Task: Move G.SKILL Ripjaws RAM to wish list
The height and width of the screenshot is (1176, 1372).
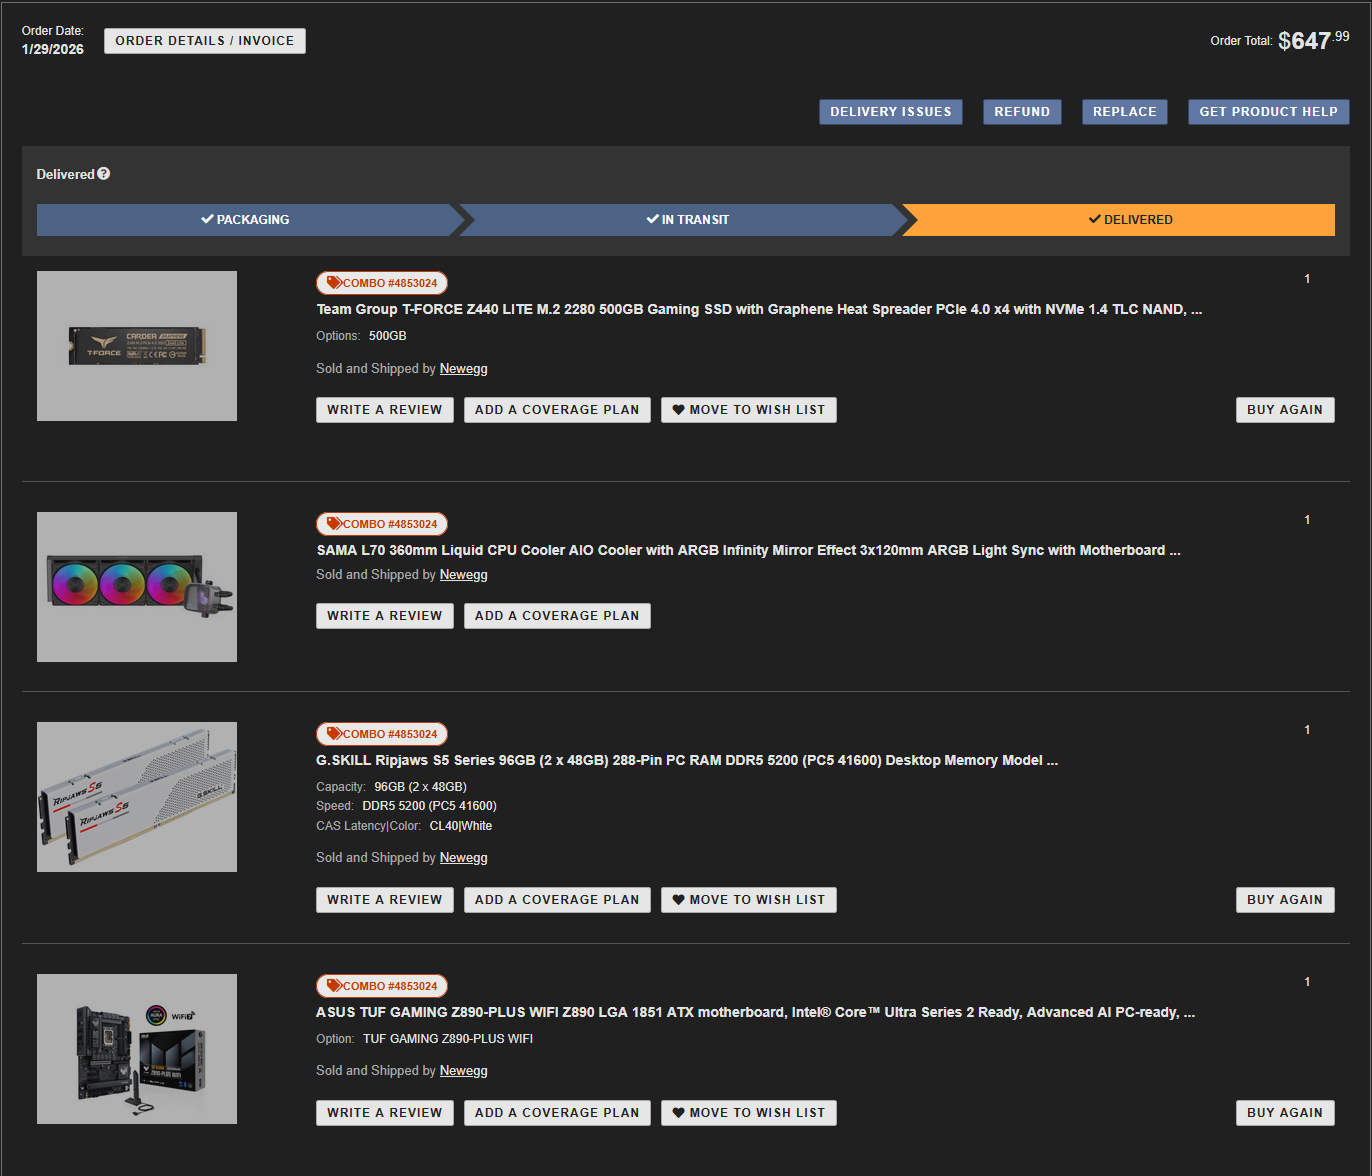Action: (x=749, y=900)
